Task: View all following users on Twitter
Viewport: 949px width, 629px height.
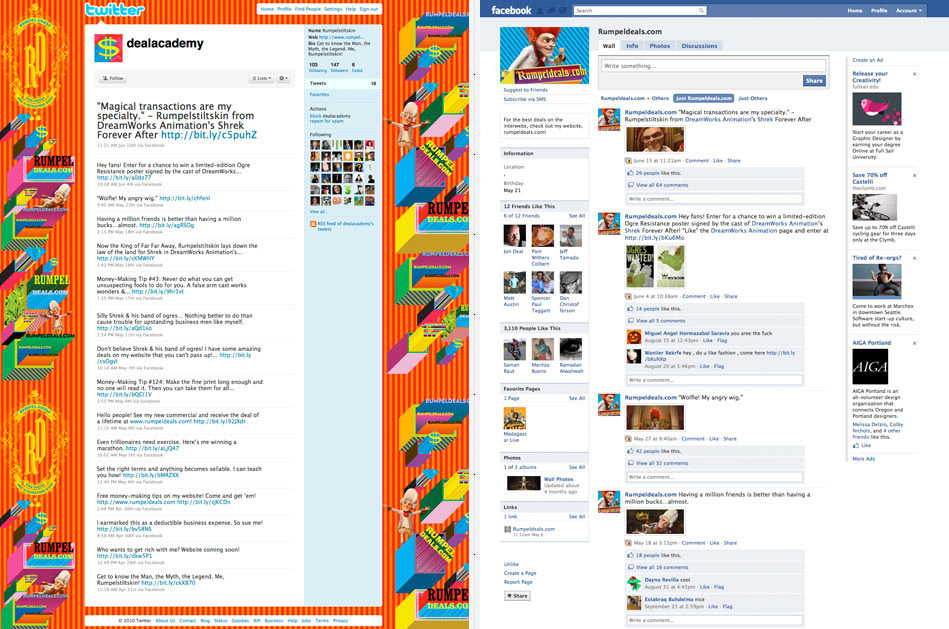Action: point(317,212)
